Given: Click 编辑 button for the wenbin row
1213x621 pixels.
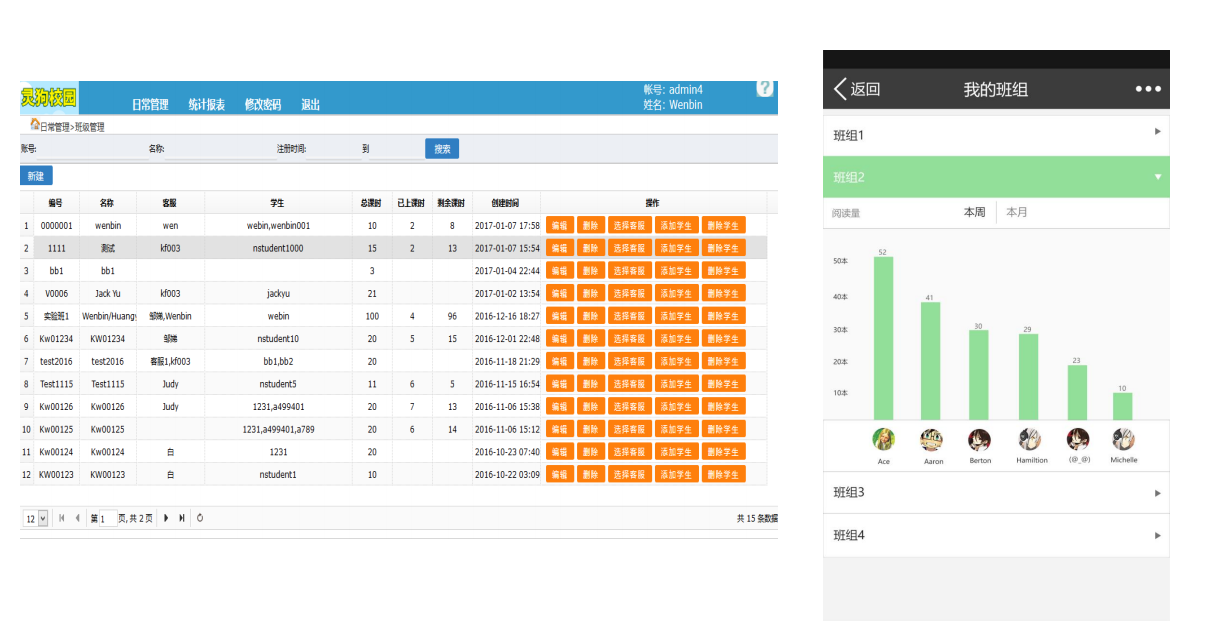Looking at the screenshot, I should [x=559, y=225].
